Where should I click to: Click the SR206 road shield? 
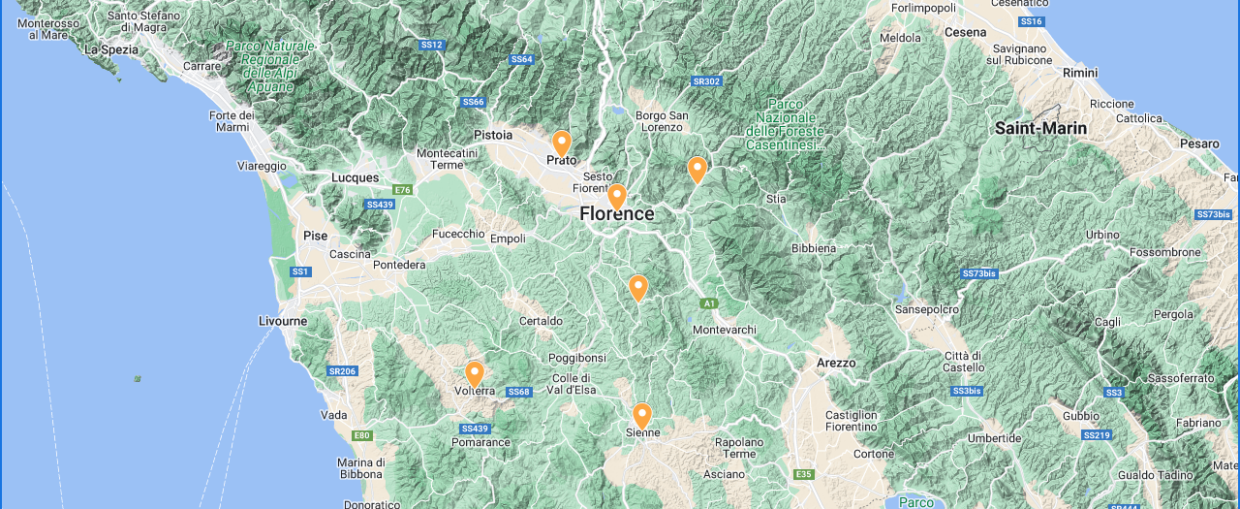(x=342, y=370)
